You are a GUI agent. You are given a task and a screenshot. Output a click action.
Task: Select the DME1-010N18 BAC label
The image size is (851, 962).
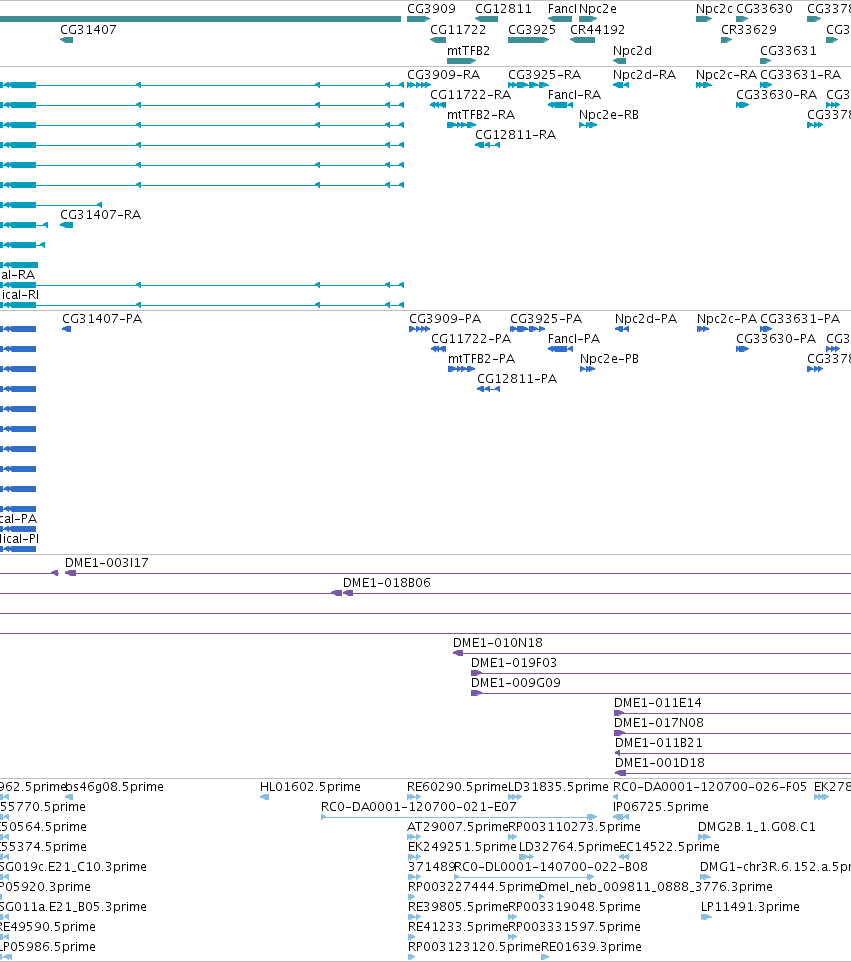498,643
